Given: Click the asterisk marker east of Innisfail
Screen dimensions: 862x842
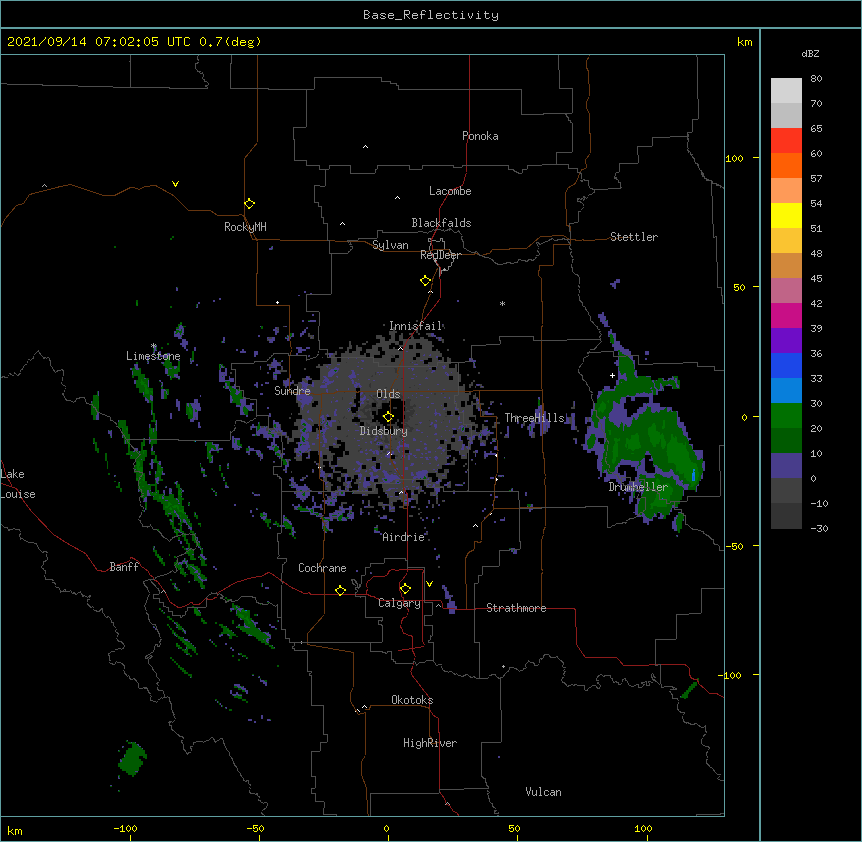Looking at the screenshot, I should [x=502, y=303].
